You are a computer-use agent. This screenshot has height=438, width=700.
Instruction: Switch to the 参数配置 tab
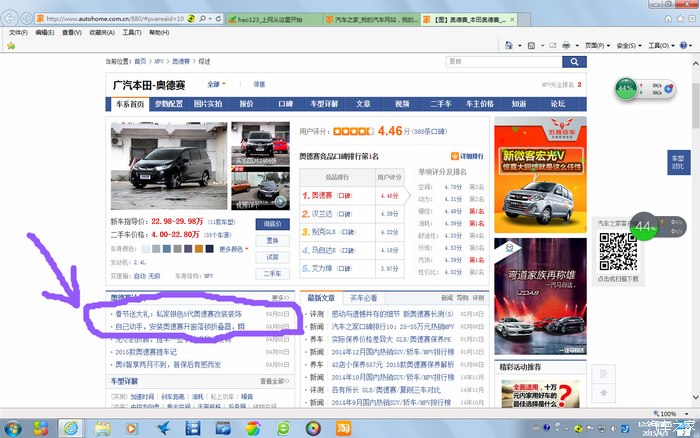(x=169, y=103)
